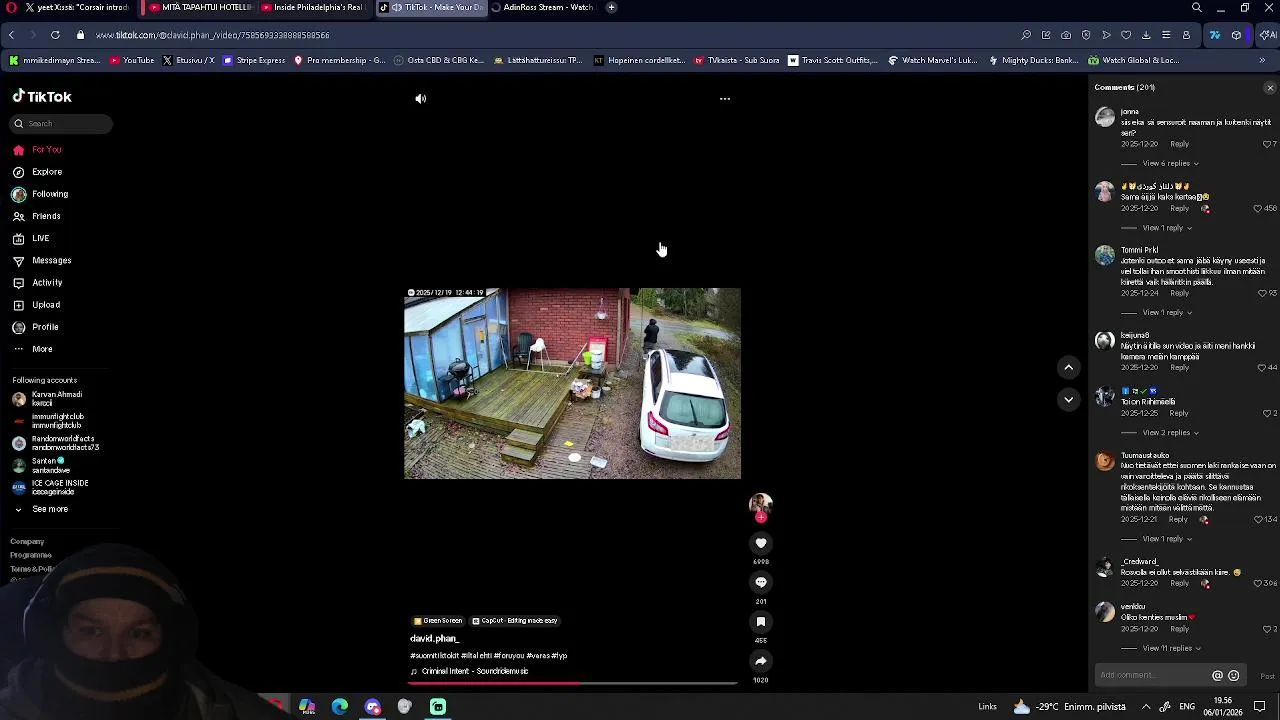
Task: Post the comment
Action: point(1267,675)
